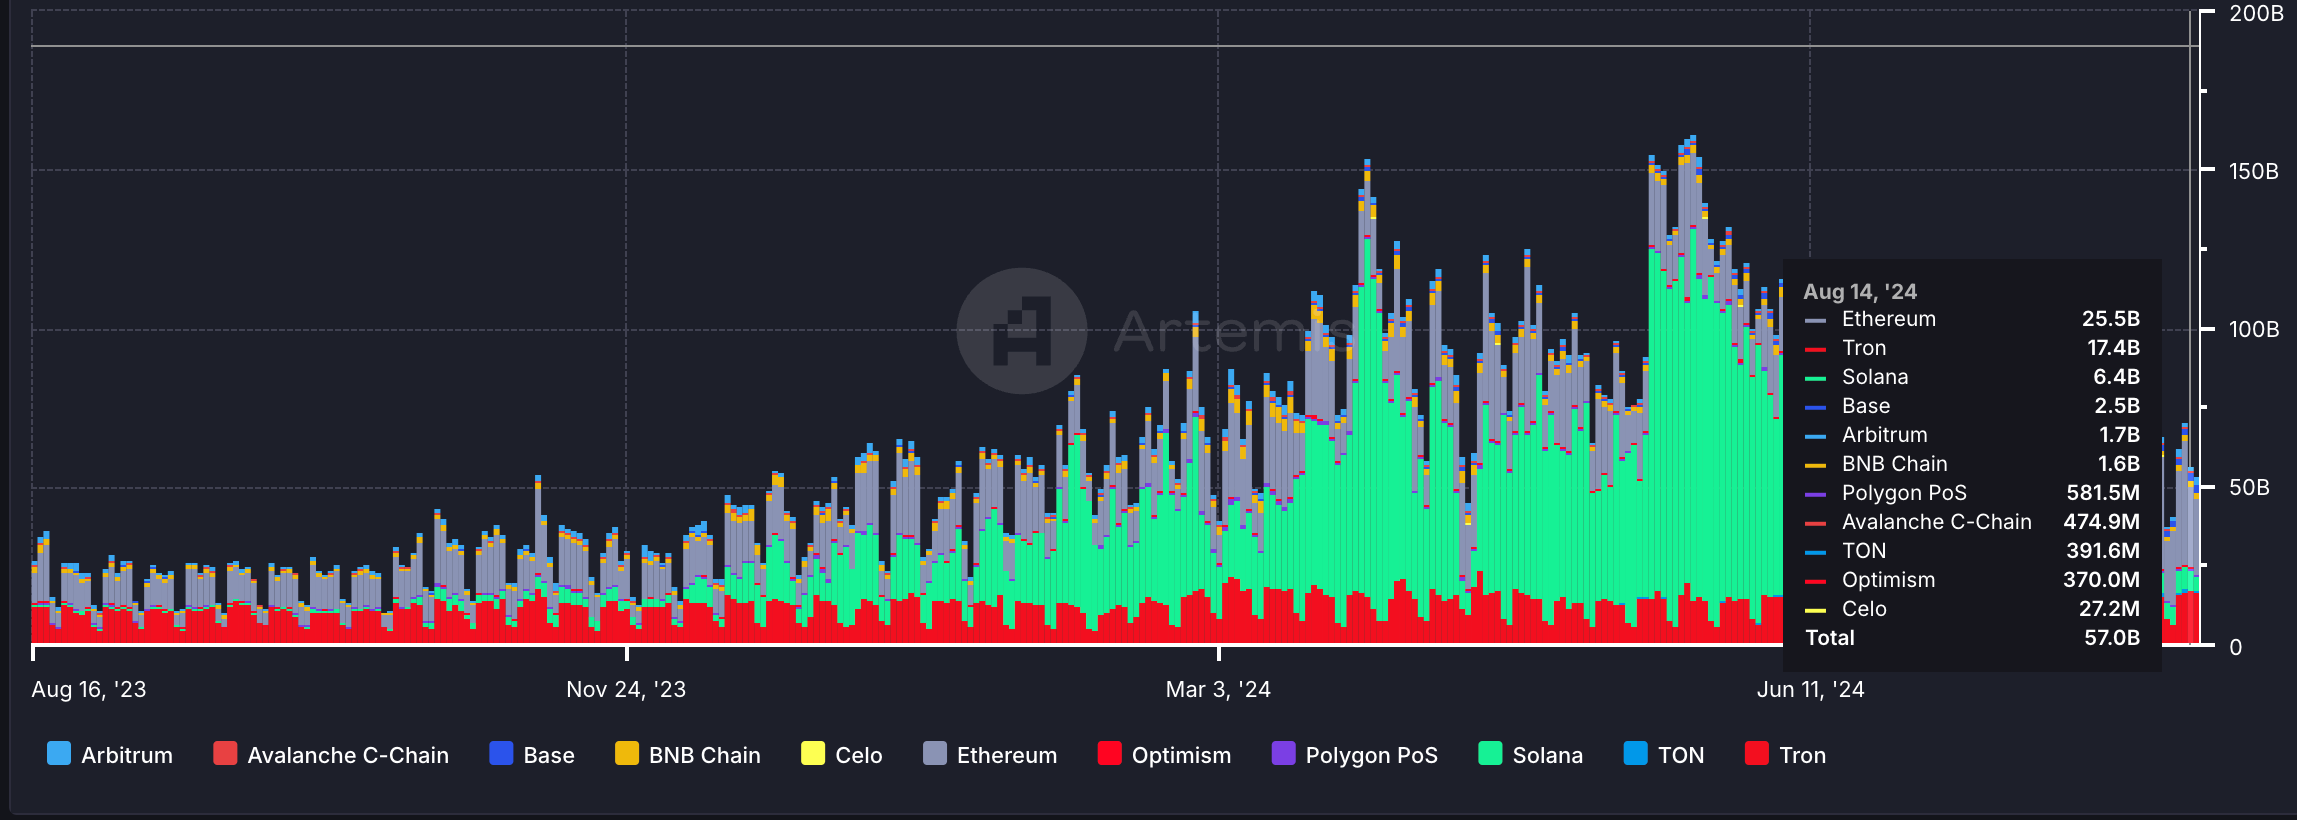Toggle the Arbitrum legend swatch
The width and height of the screenshot is (2297, 820).
coord(59,754)
